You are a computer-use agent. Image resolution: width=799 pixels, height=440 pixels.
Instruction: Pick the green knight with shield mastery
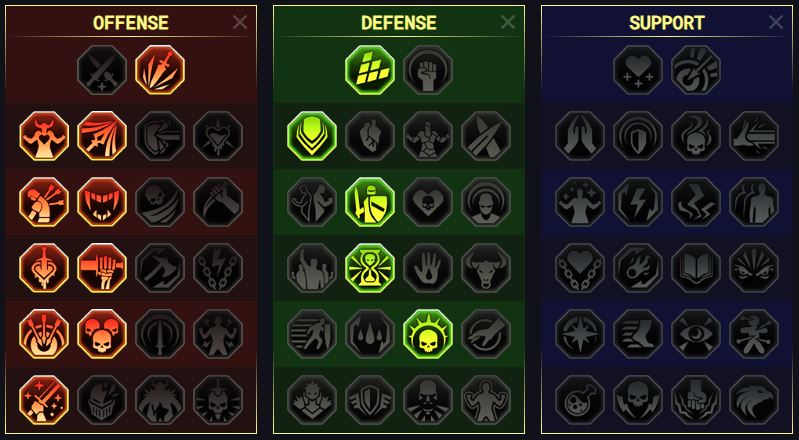pos(370,202)
